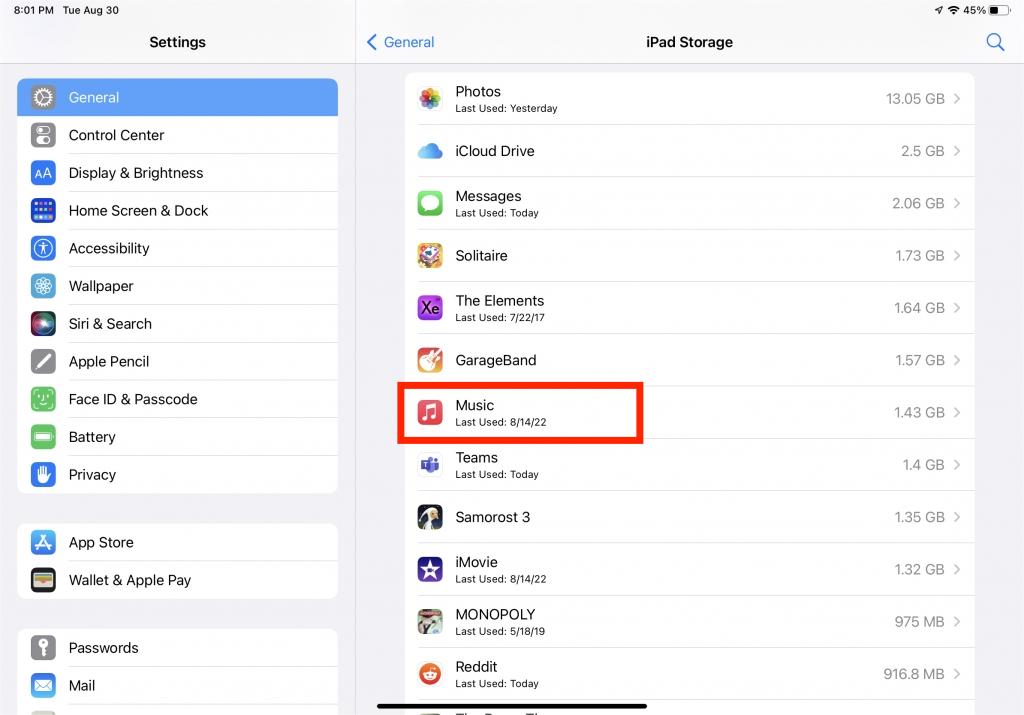Screen dimensions: 1024x715
Task: Tap the Solitaire app icon
Action: (430, 255)
